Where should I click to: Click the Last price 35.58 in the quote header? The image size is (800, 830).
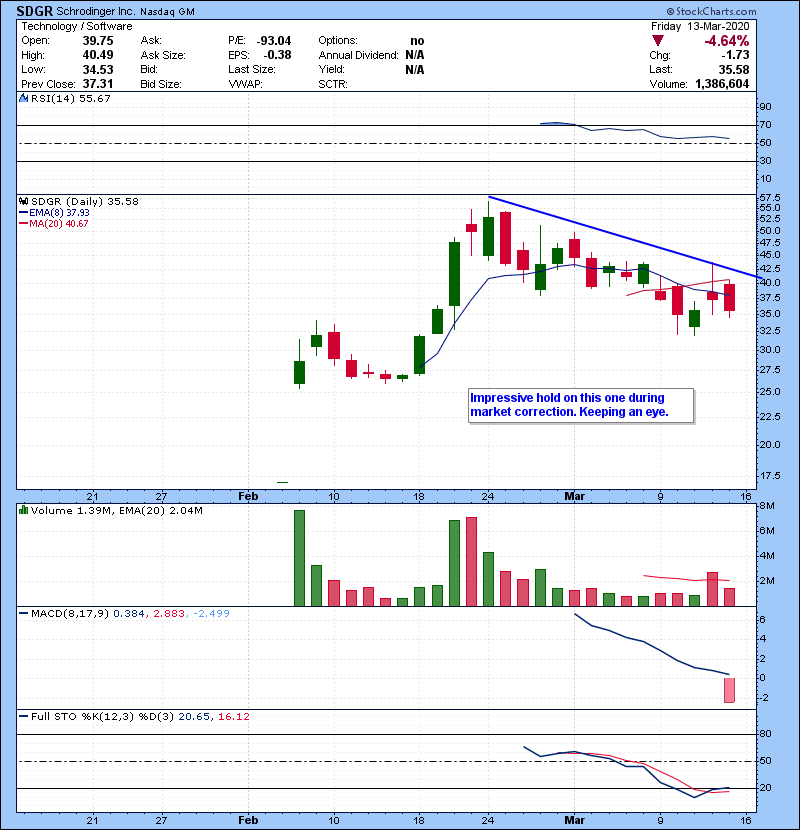(734, 69)
